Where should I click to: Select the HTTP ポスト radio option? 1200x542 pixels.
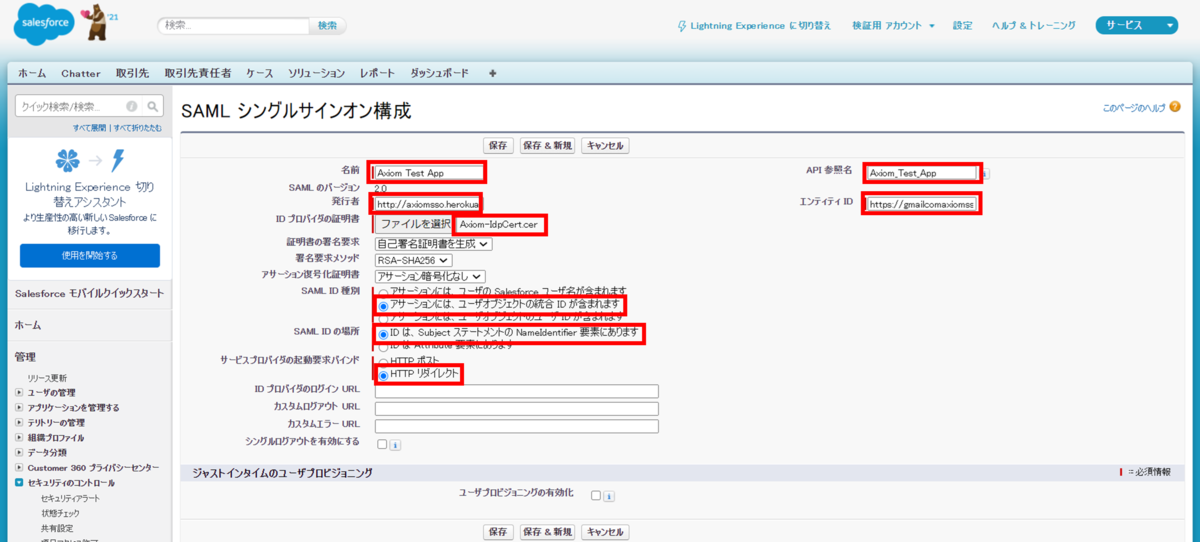383,361
